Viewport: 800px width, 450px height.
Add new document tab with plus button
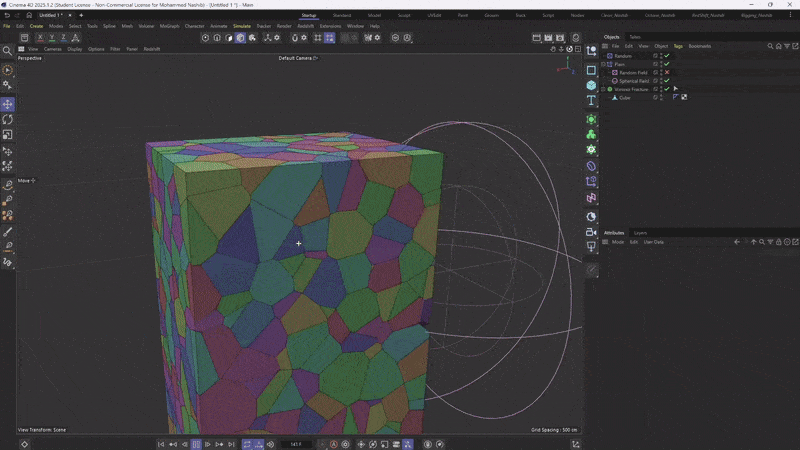click(x=81, y=15)
